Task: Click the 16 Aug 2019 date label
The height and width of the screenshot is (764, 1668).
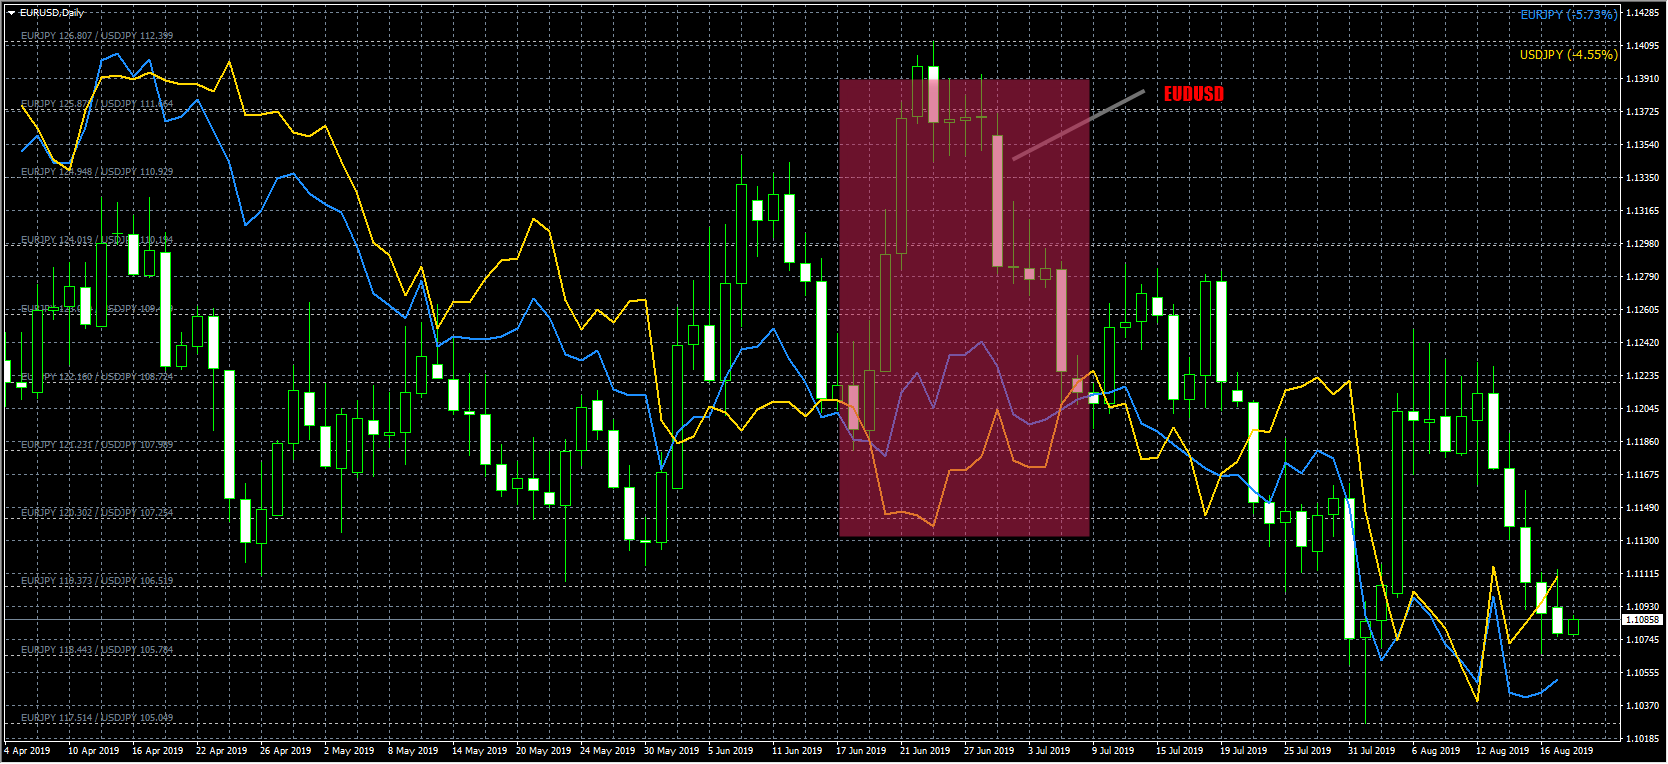Action: tap(1566, 750)
